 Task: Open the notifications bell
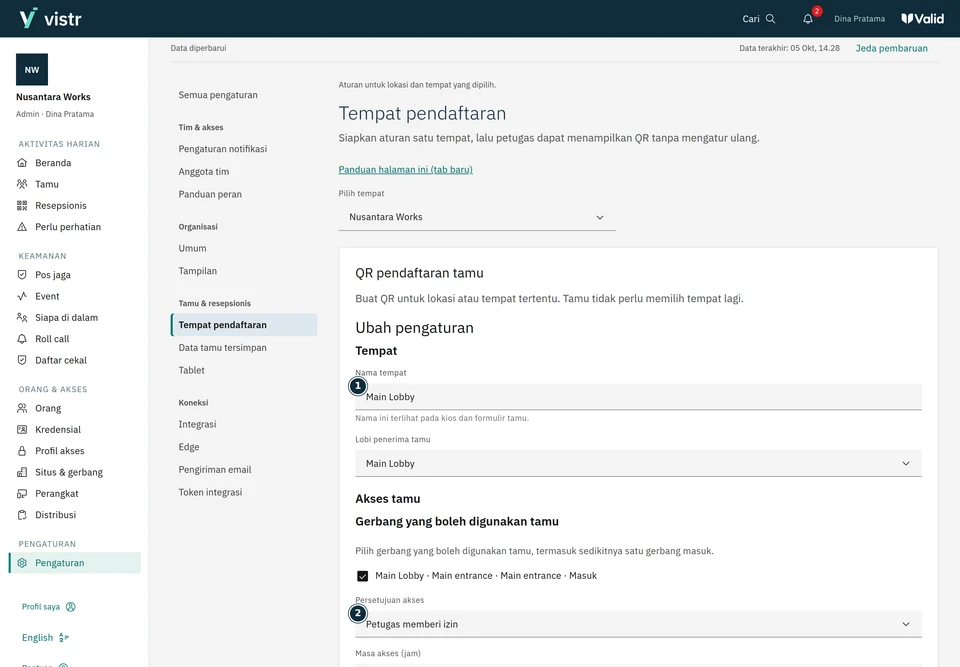coord(808,19)
